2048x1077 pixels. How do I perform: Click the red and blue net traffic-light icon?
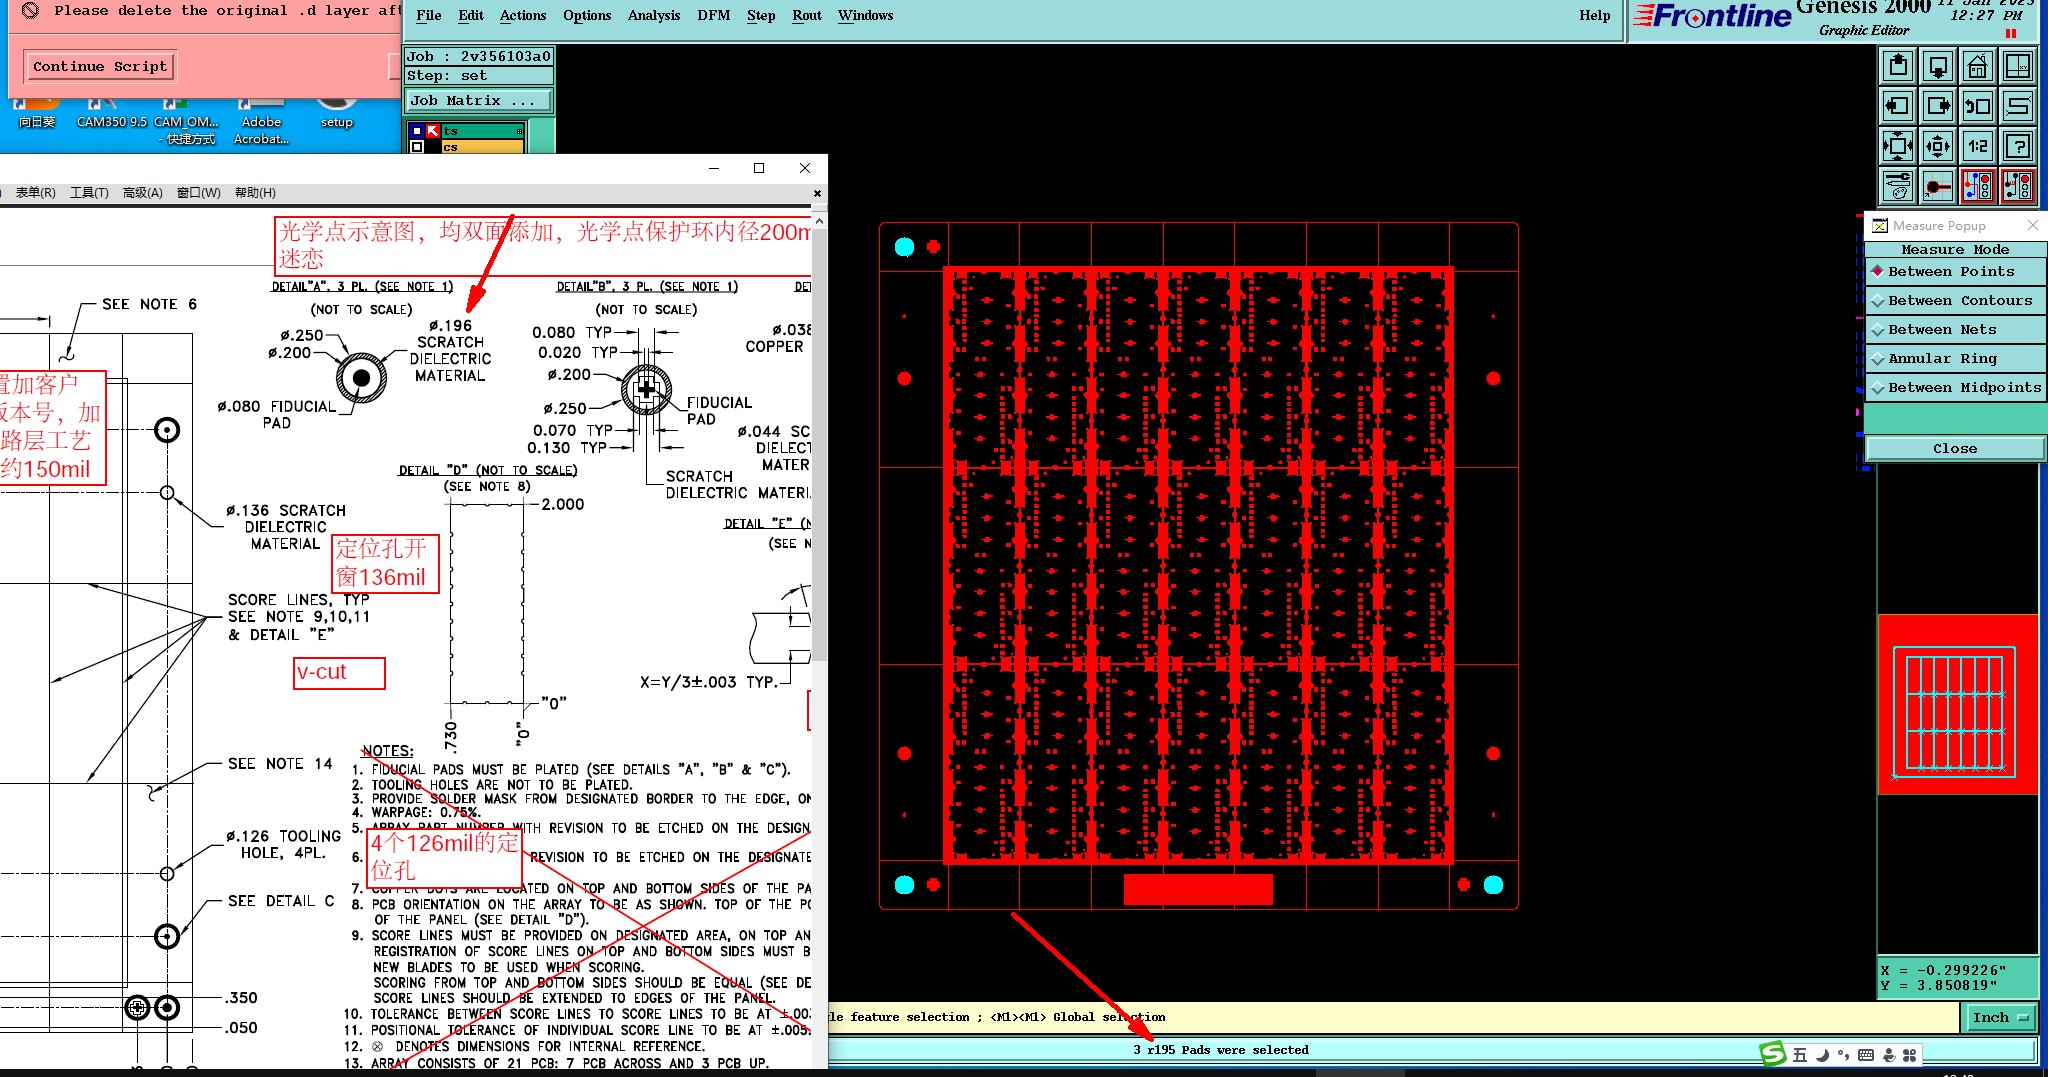[x=1978, y=186]
